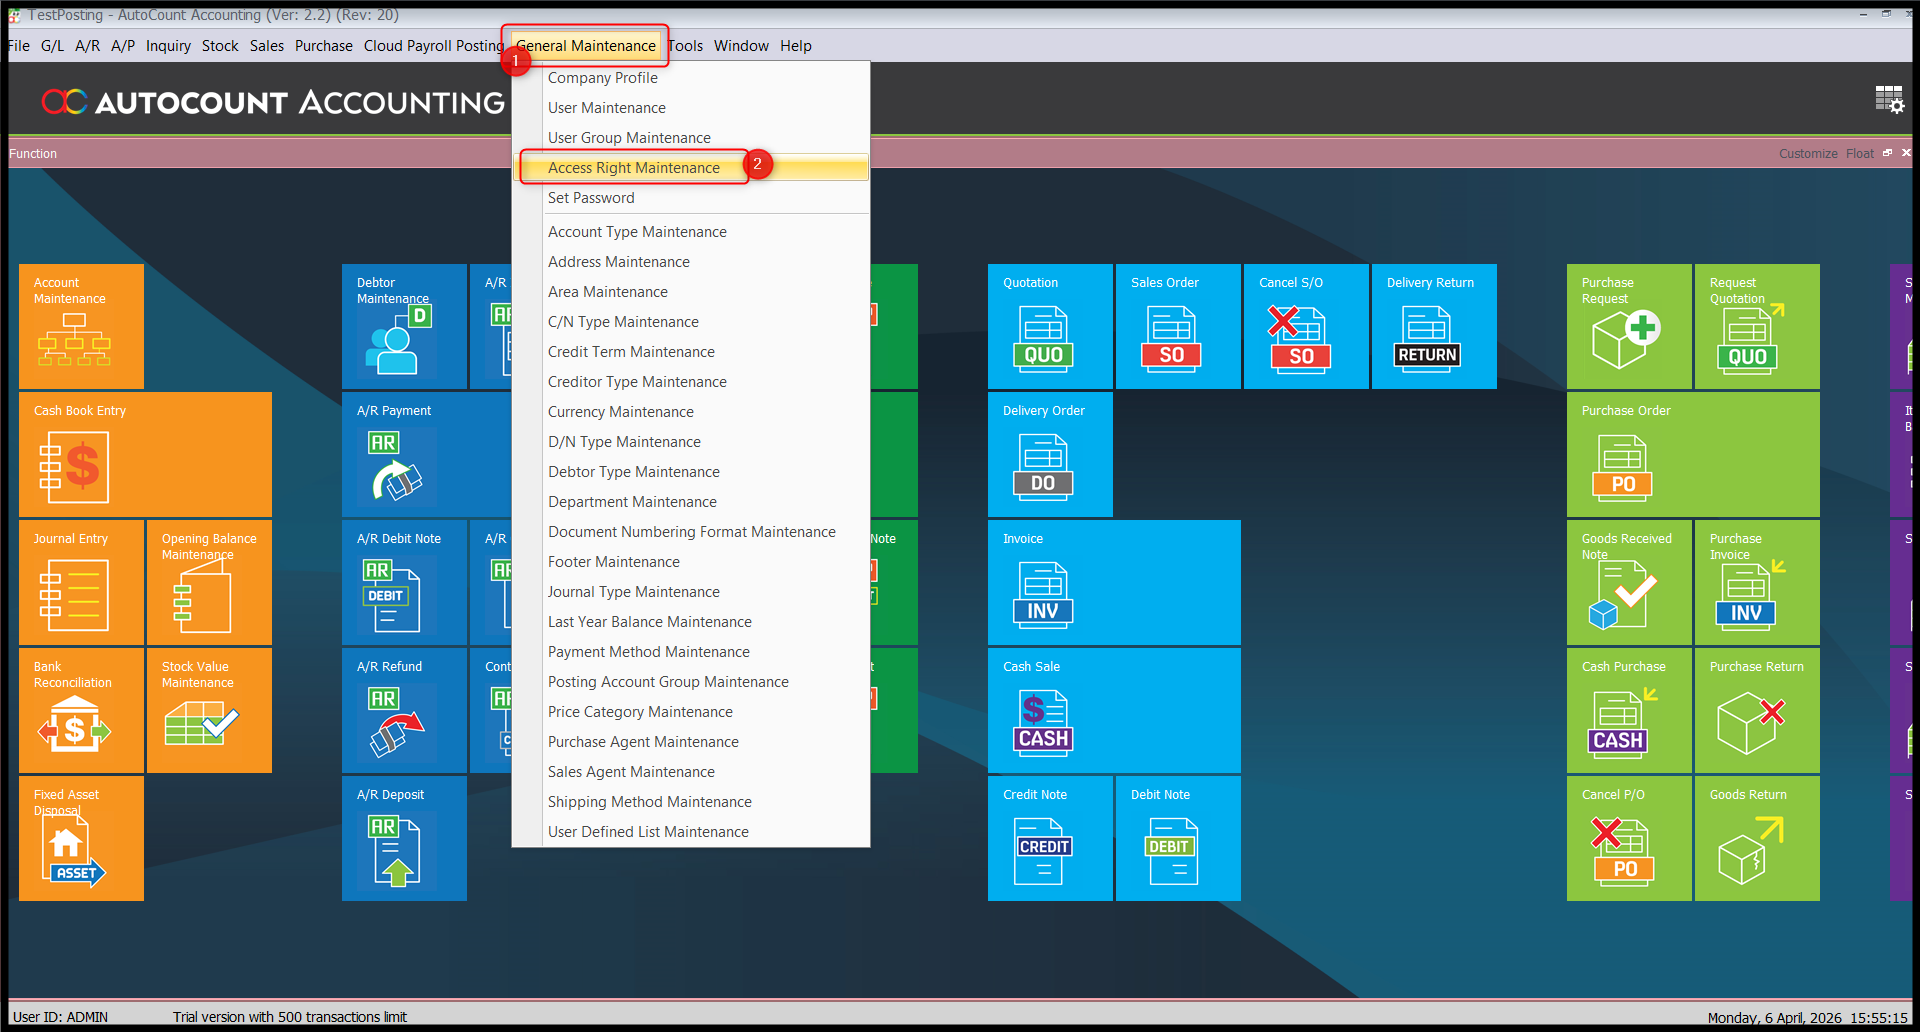Screen dimensions: 1920x1032
Task: Click the Float link in Function bar
Action: click(1860, 154)
